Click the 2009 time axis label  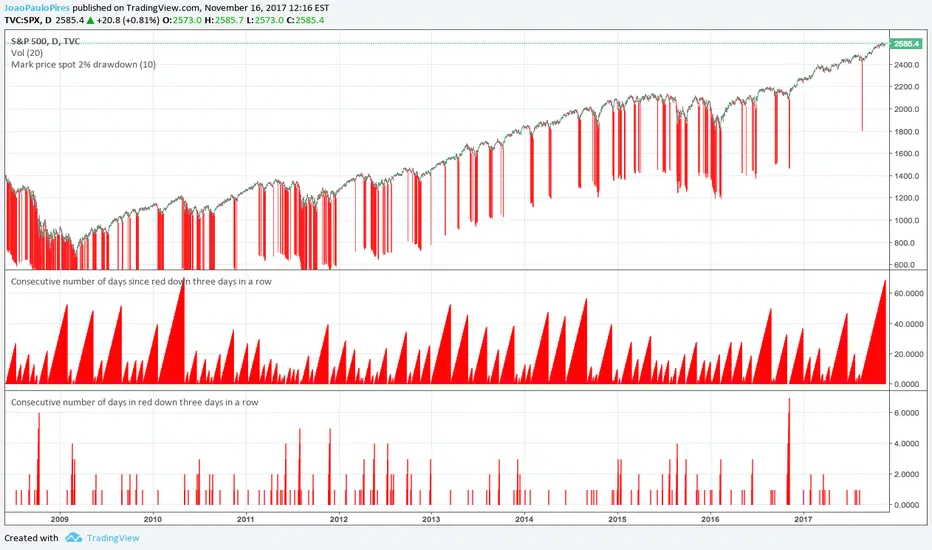tap(59, 519)
